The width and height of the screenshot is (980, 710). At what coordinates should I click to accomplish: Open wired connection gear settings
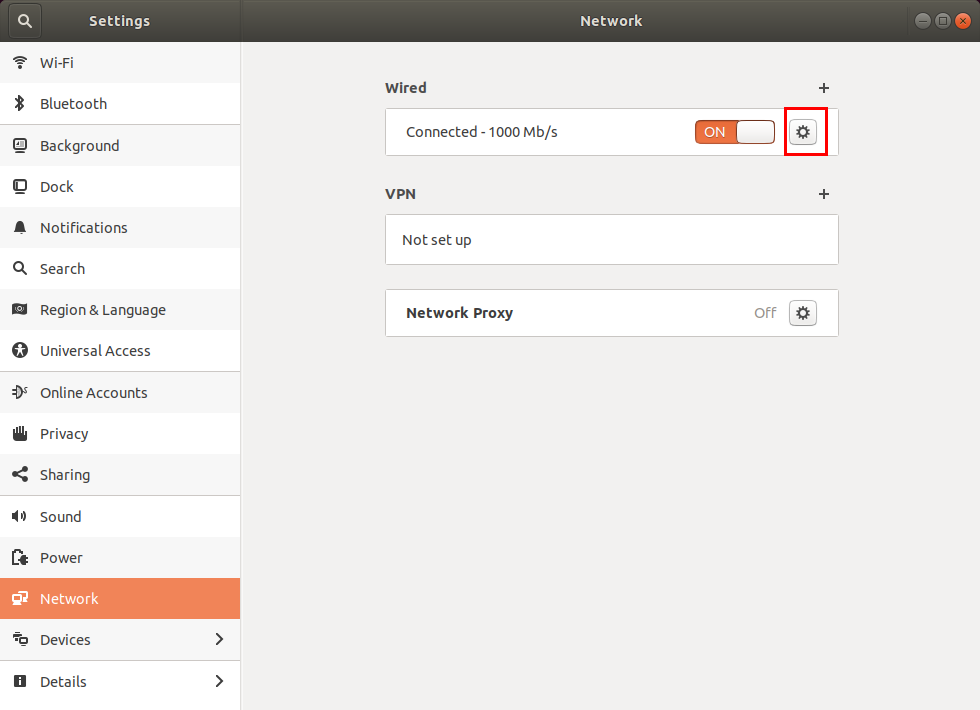pyautogui.click(x=803, y=132)
